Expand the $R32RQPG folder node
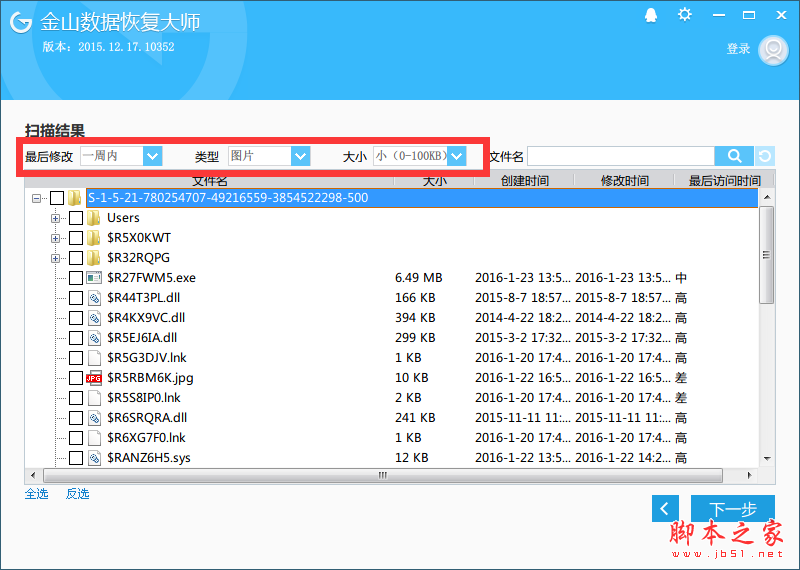The width and height of the screenshot is (800, 570). click(x=55, y=258)
